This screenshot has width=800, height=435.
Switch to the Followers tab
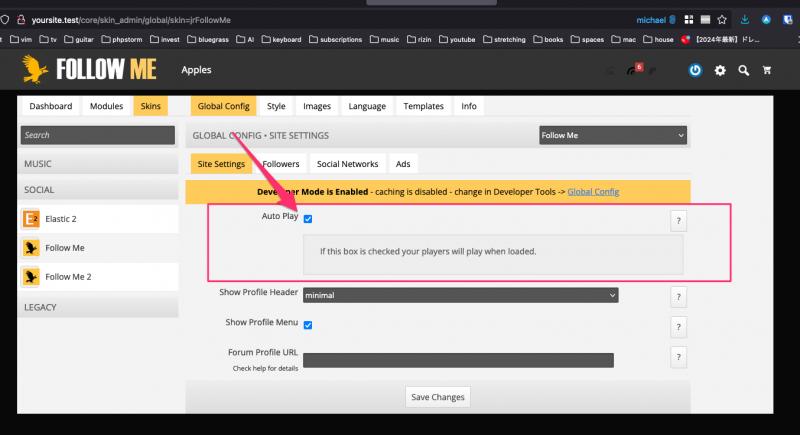pyautogui.click(x=279, y=164)
